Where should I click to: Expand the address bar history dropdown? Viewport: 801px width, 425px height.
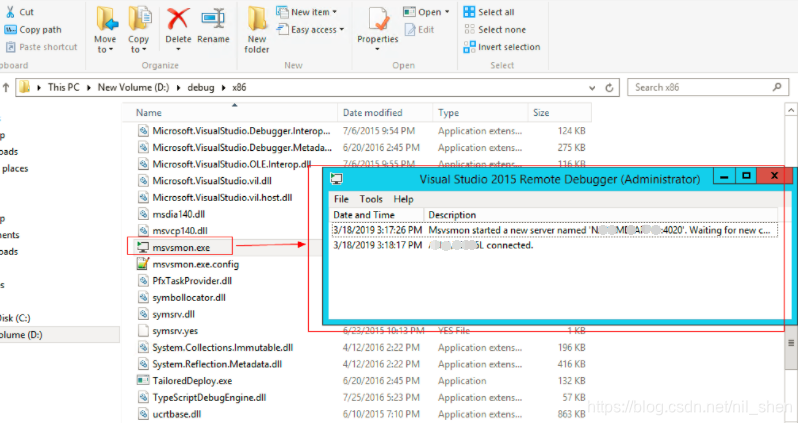pyautogui.click(x=592, y=88)
